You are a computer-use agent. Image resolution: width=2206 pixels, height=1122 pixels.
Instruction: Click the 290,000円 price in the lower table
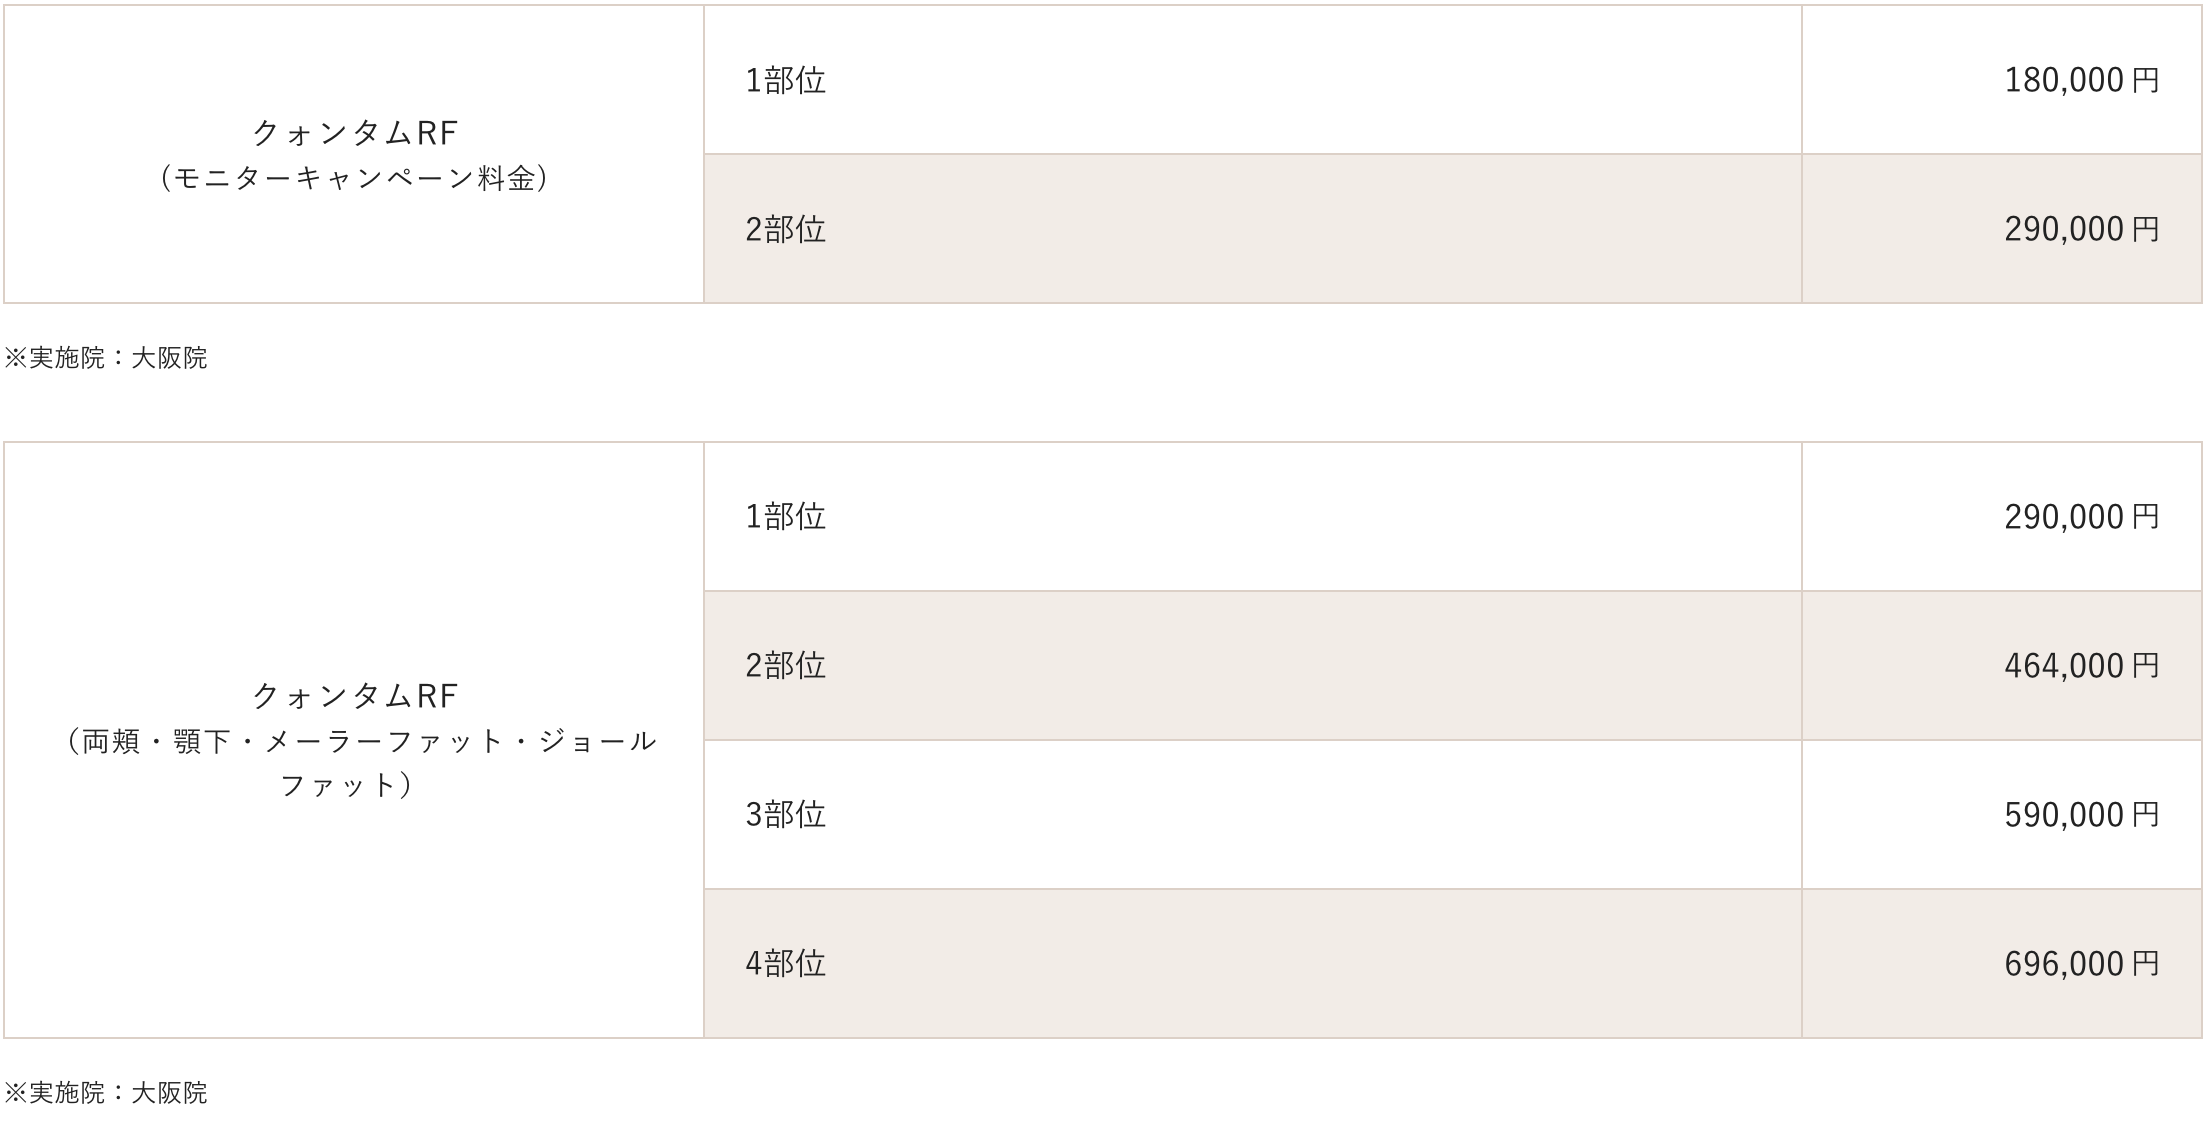pos(2081,516)
